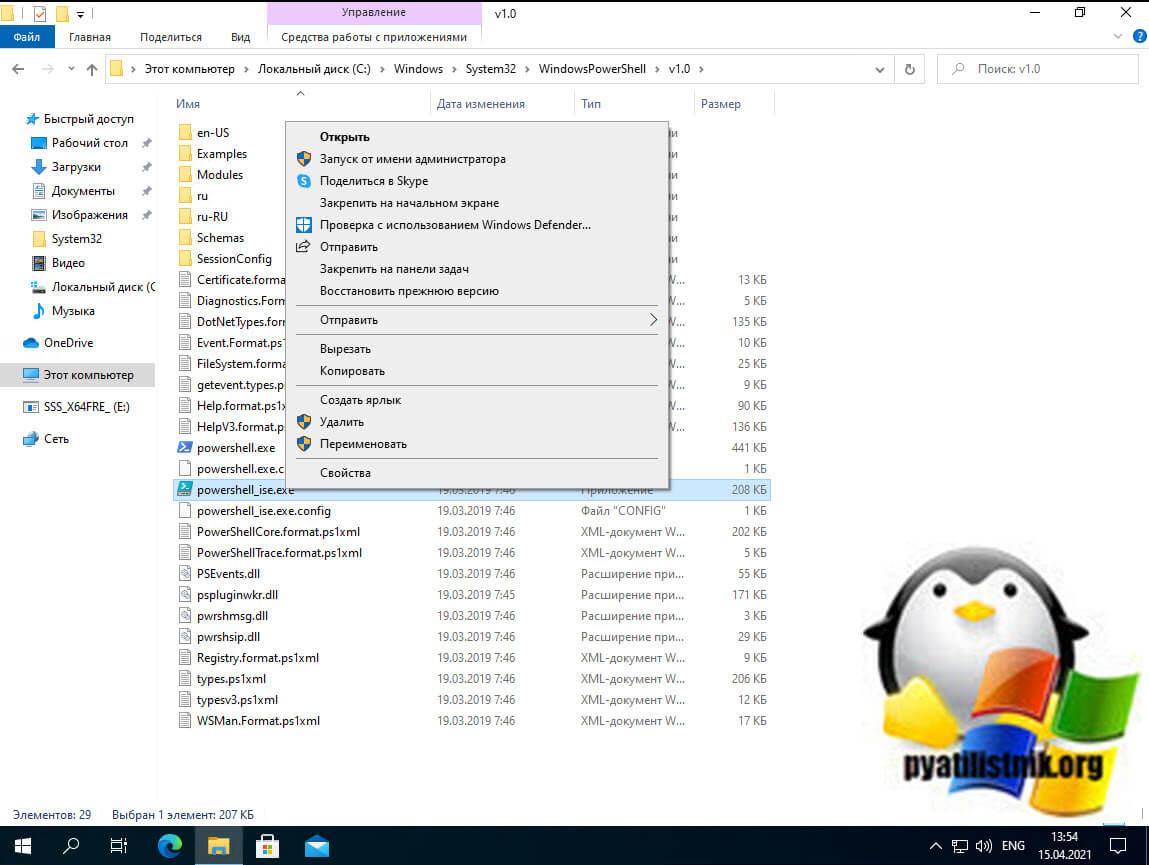Image resolution: width=1149 pixels, height=865 pixels.
Task: Select Копировать in context menu
Action: click(476, 371)
